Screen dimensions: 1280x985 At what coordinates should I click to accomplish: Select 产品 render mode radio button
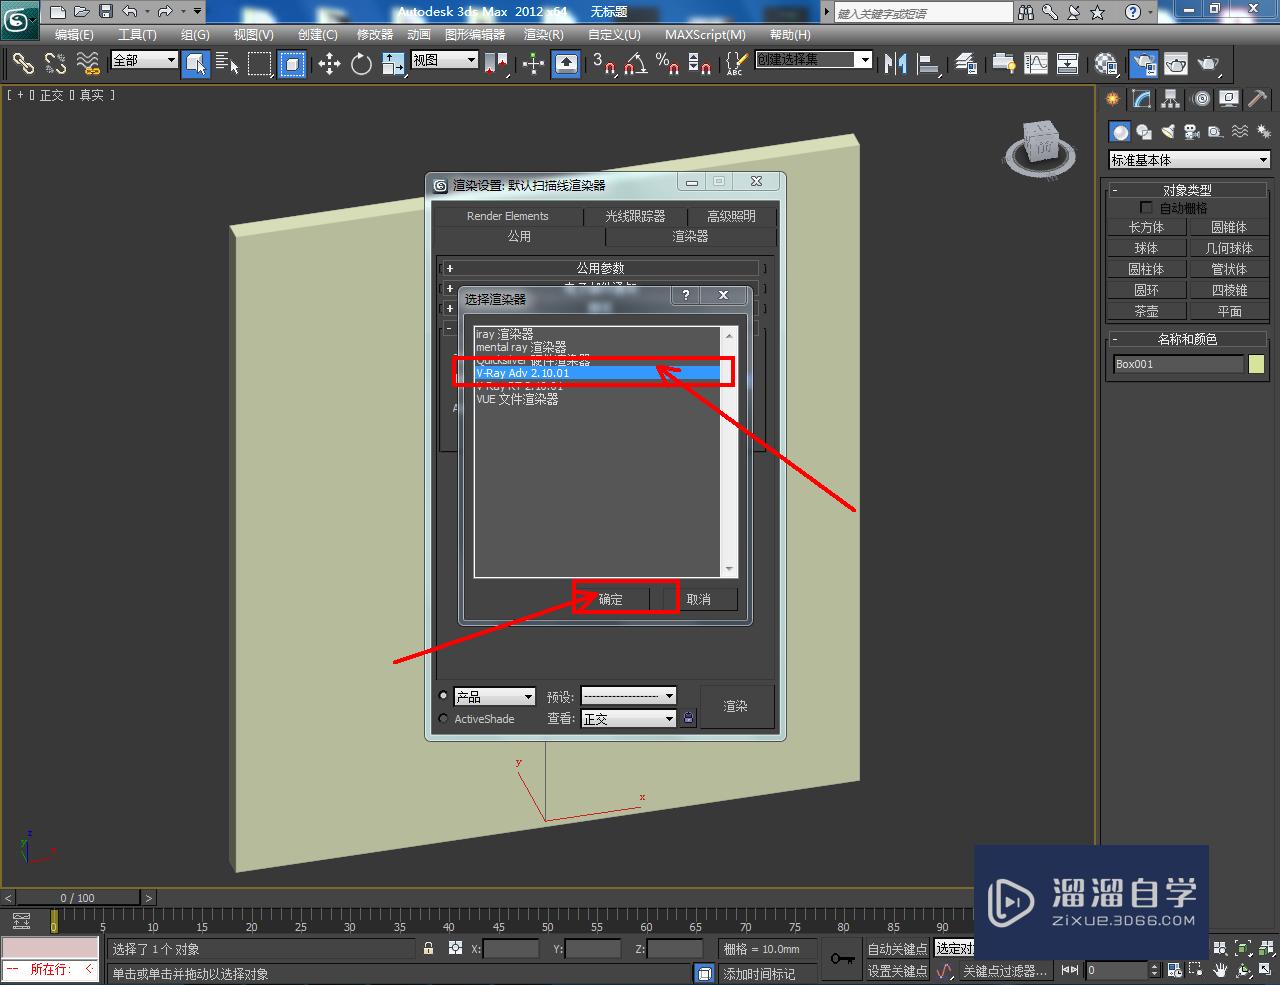point(444,696)
